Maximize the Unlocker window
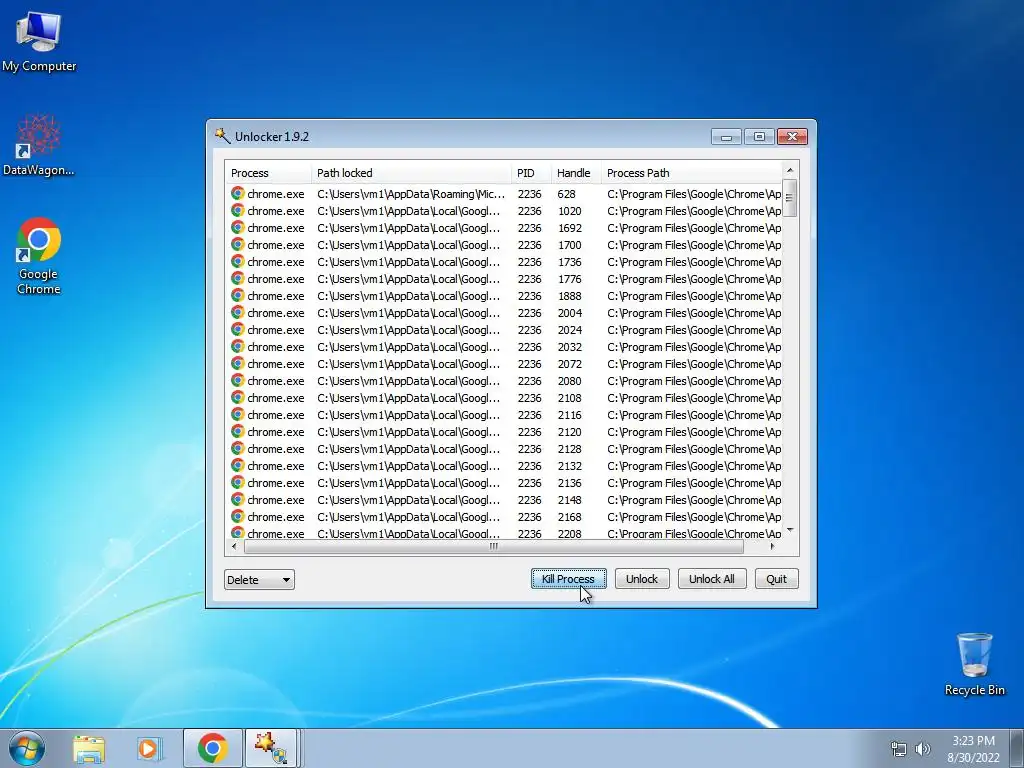 (759, 136)
